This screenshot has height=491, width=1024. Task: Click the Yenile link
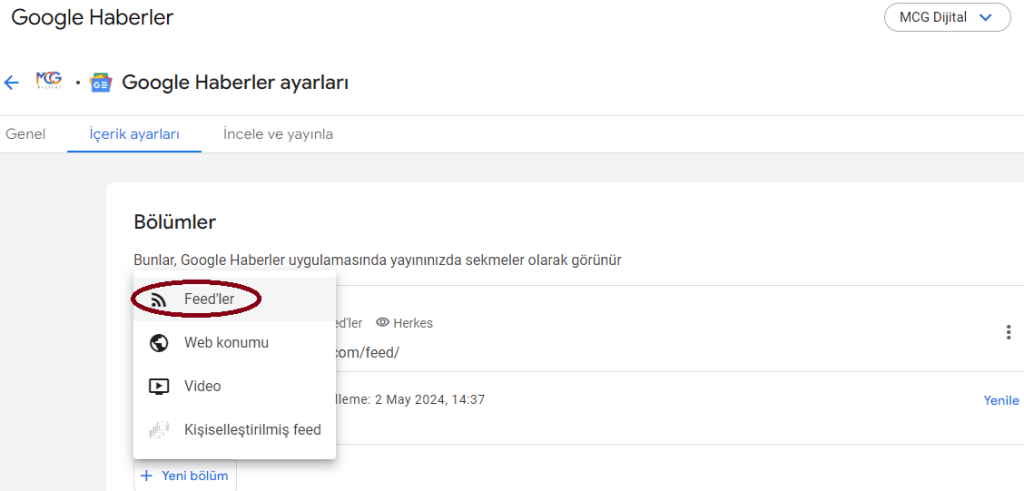1001,400
